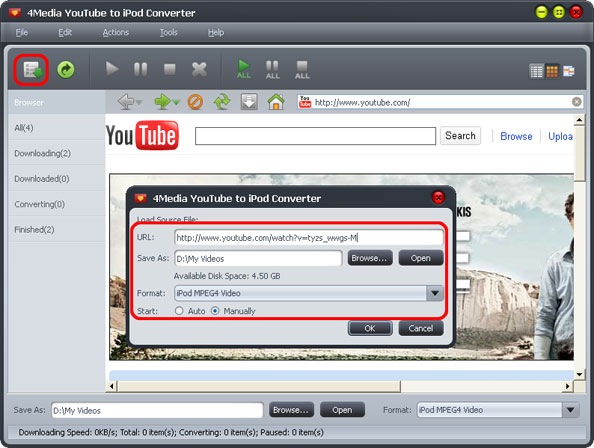
Task: Select the Browser sidebar tab
Action: pyautogui.click(x=56, y=103)
